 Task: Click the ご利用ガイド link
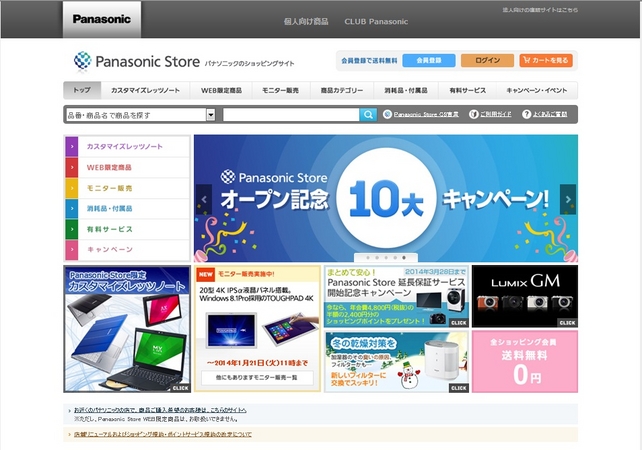495,115
